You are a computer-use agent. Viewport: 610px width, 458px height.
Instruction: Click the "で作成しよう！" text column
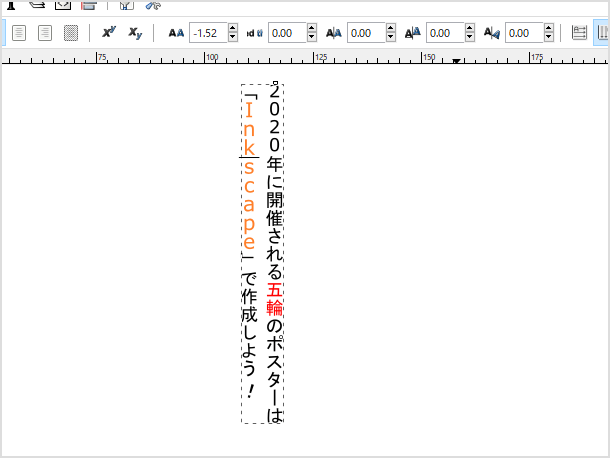(x=249, y=335)
